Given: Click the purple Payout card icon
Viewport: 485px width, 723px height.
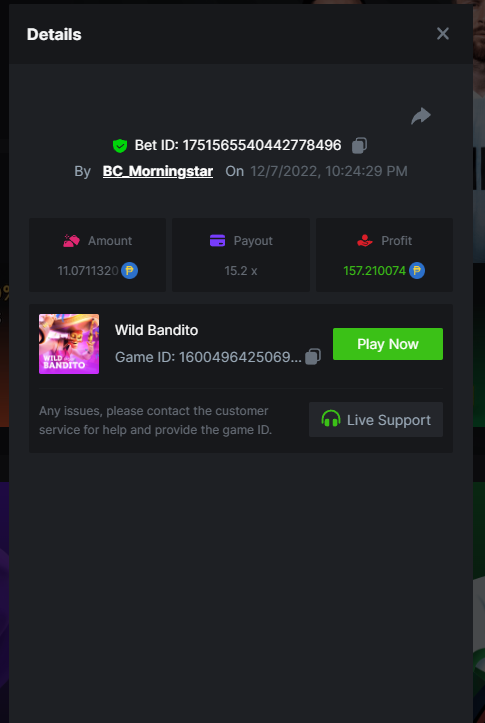Looking at the screenshot, I should pos(218,241).
